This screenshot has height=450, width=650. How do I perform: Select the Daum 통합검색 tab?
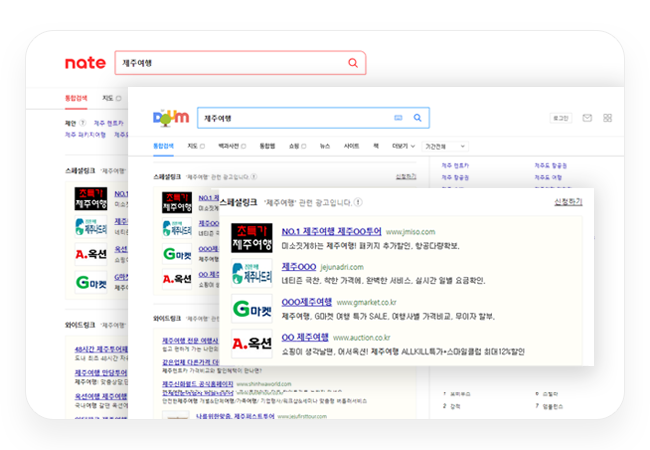[163, 146]
